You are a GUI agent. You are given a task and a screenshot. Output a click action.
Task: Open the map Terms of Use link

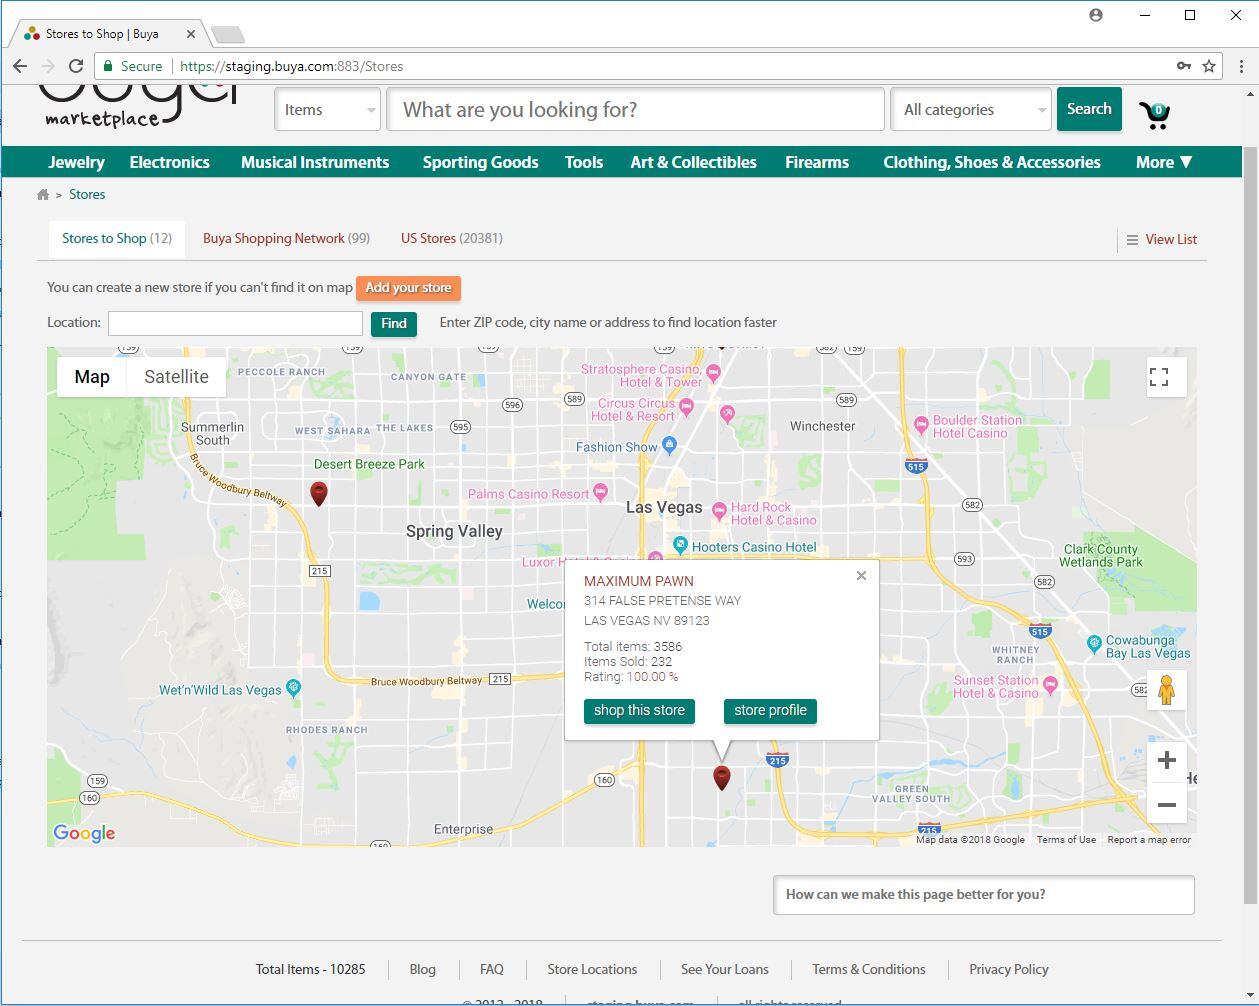click(x=1066, y=840)
